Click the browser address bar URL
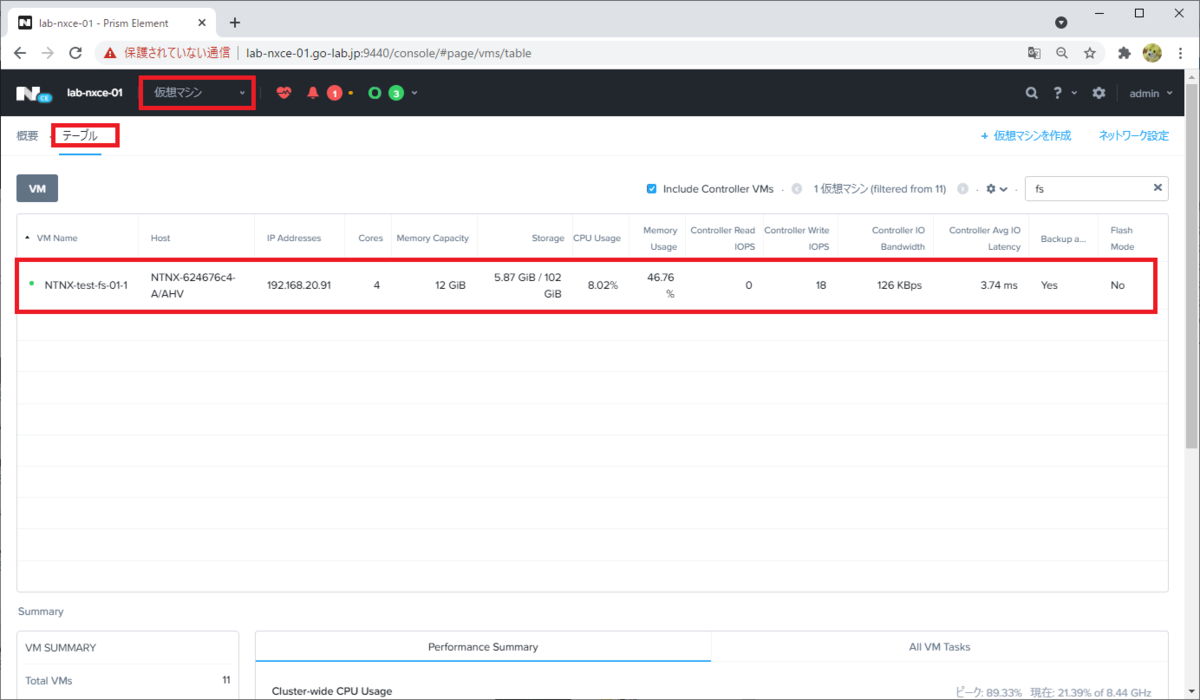 tap(388, 53)
